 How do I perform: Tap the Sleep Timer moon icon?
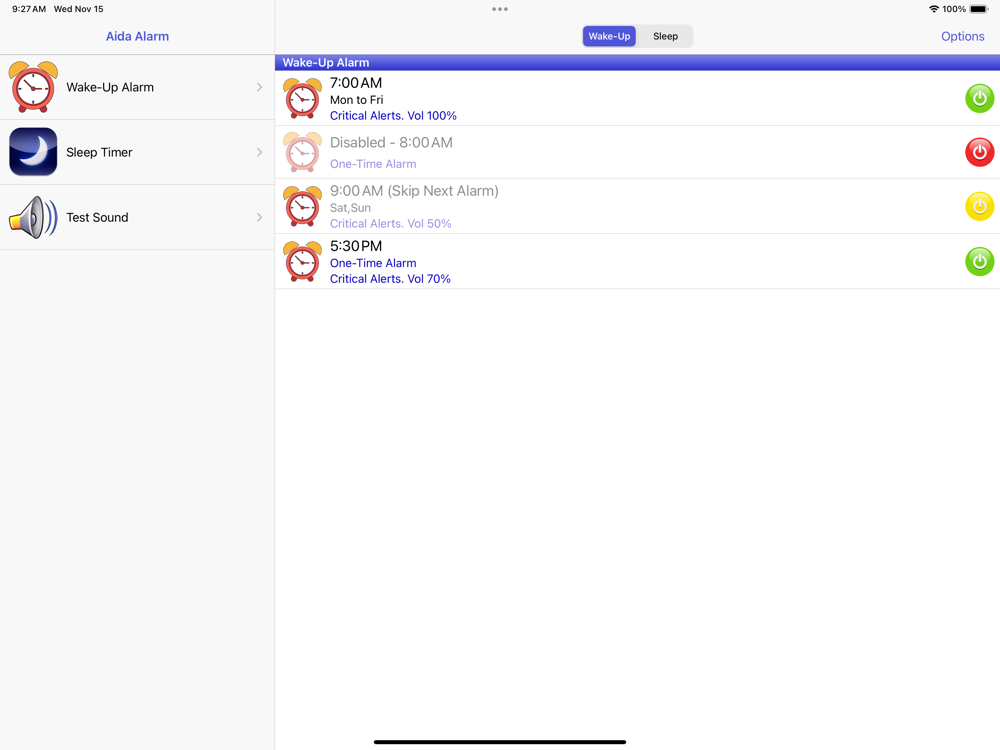coord(33,152)
